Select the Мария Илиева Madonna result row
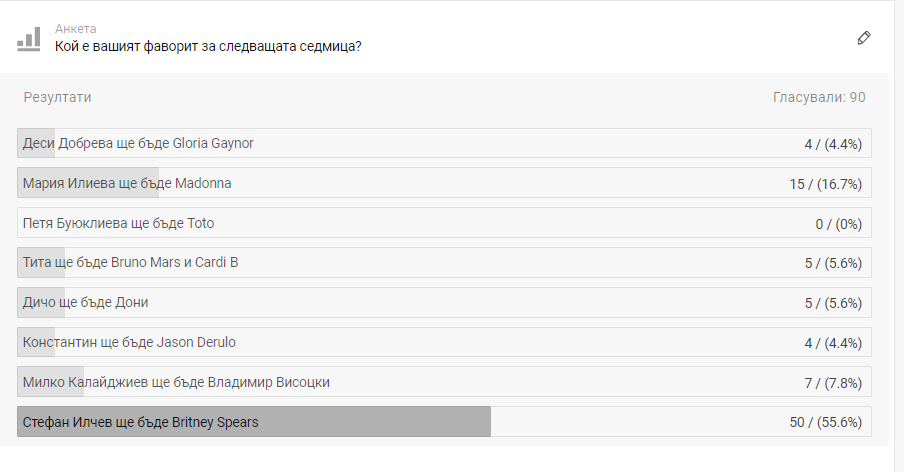Screen dimensions: 904x472 [x=444, y=183]
